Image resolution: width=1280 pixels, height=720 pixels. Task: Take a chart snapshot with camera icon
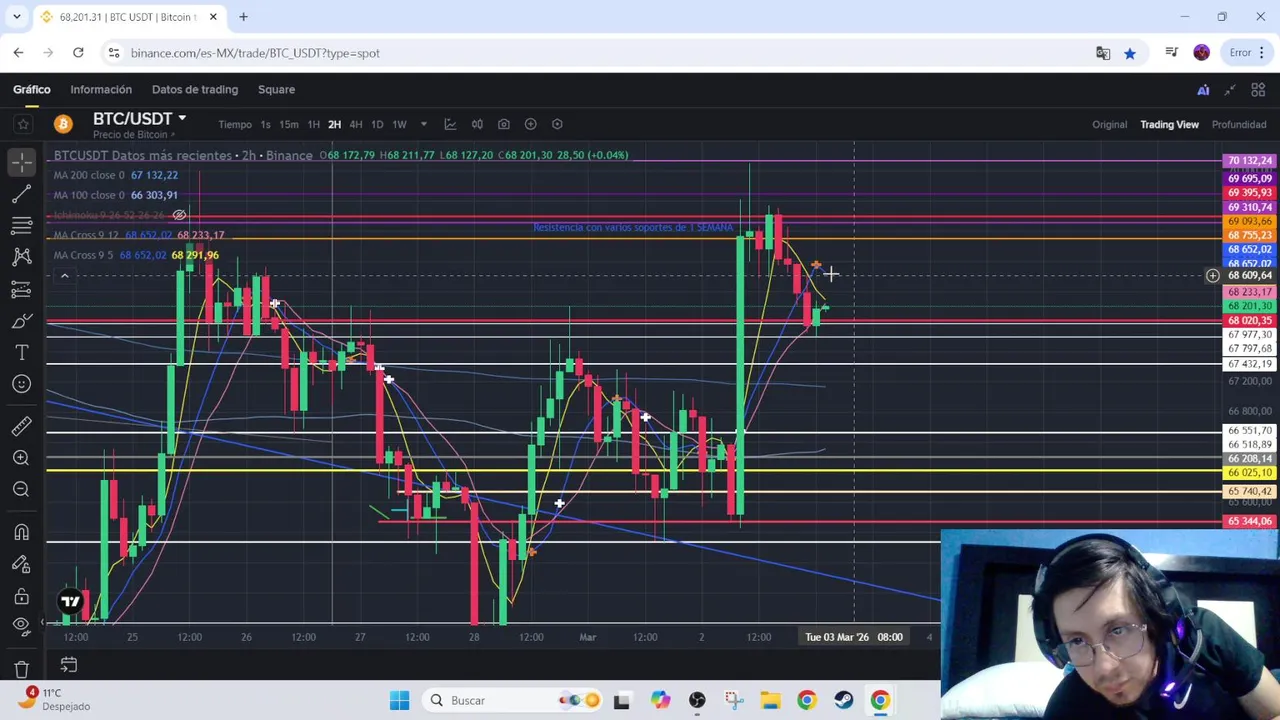(x=504, y=124)
